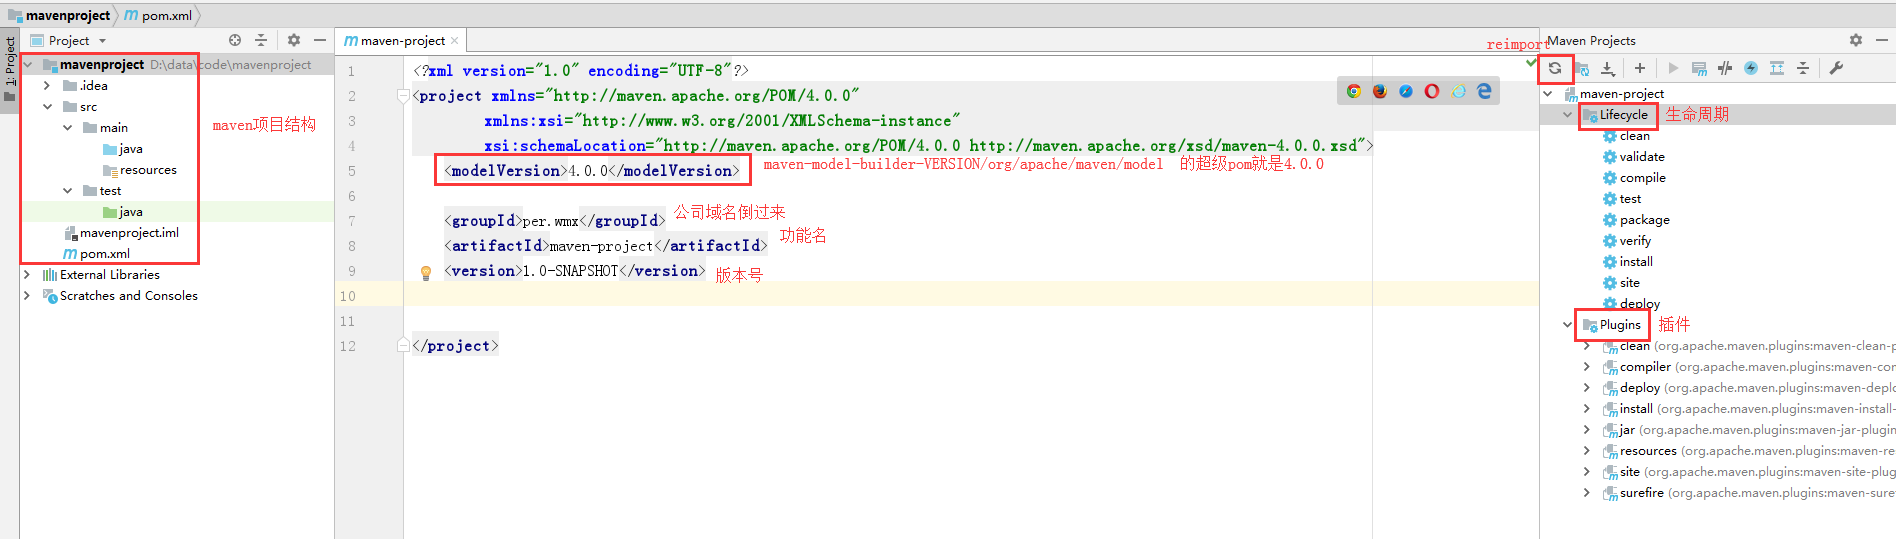This screenshot has width=1896, height=539.
Task: Click Add Maven Projects plus icon
Action: pyautogui.click(x=1640, y=68)
